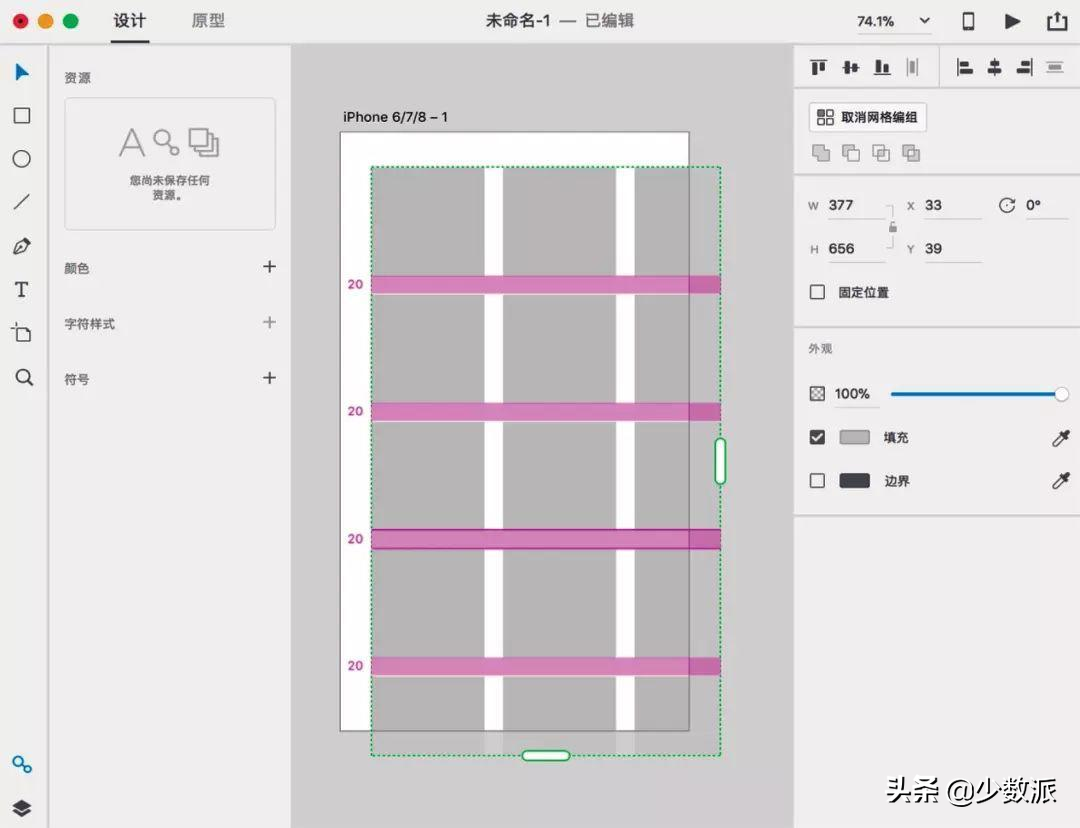Click the empty assets placeholder box
Image resolution: width=1080 pixels, height=828 pixels.
170,164
